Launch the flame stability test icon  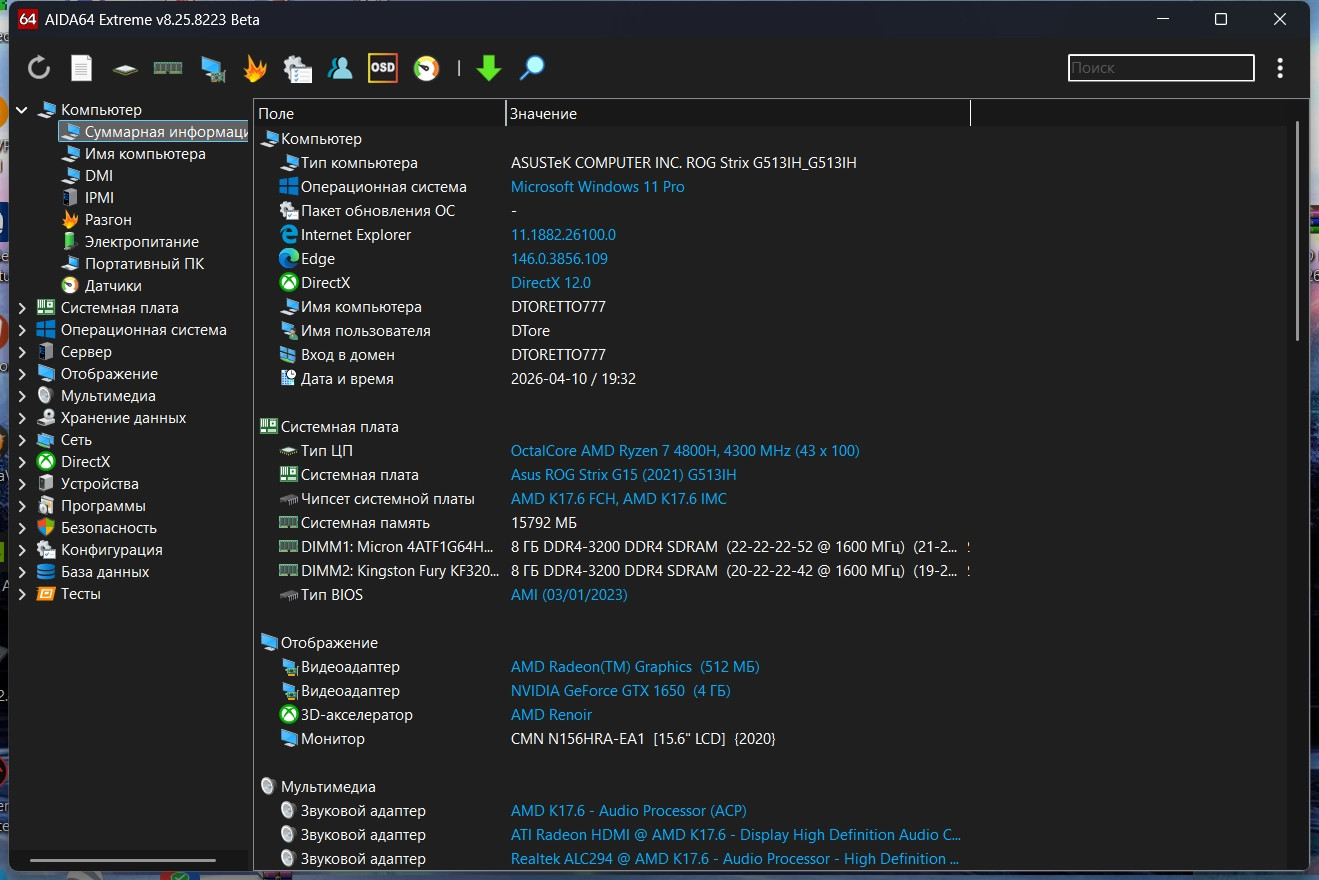click(x=255, y=68)
